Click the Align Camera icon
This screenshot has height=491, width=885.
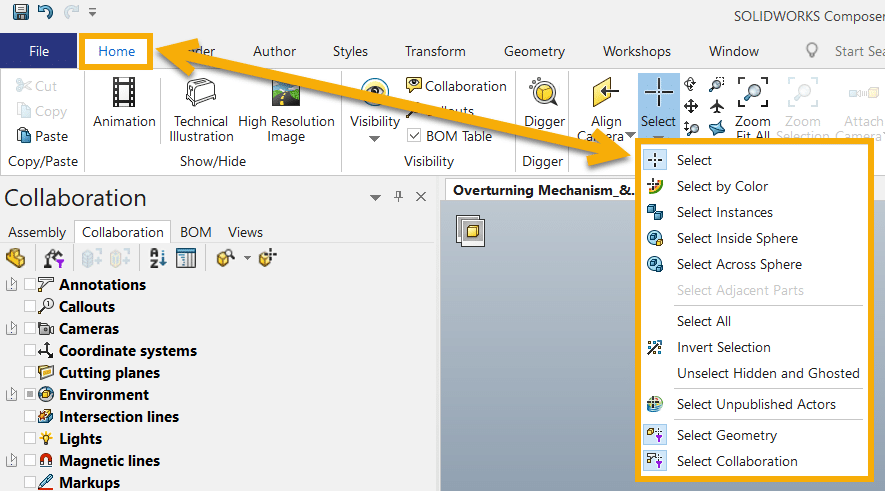click(x=606, y=93)
